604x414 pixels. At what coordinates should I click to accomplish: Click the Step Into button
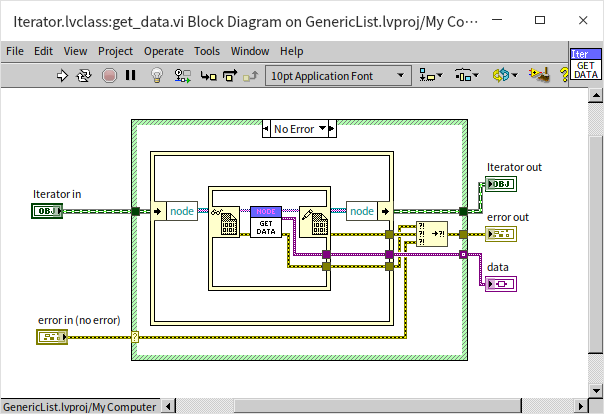pos(208,75)
